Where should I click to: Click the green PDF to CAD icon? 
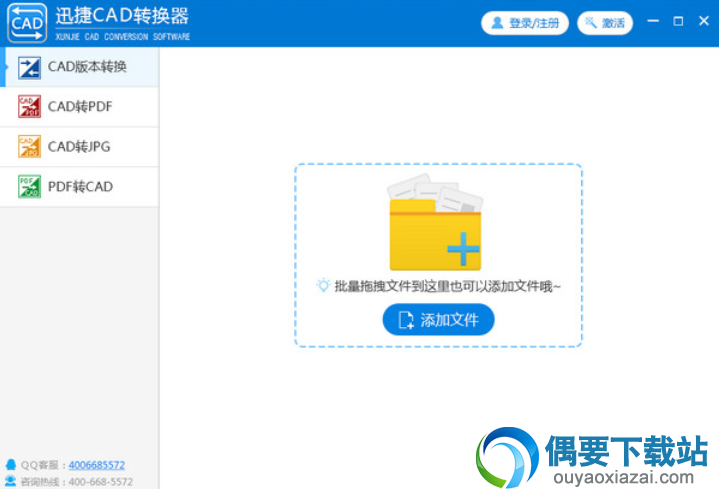click(29, 186)
